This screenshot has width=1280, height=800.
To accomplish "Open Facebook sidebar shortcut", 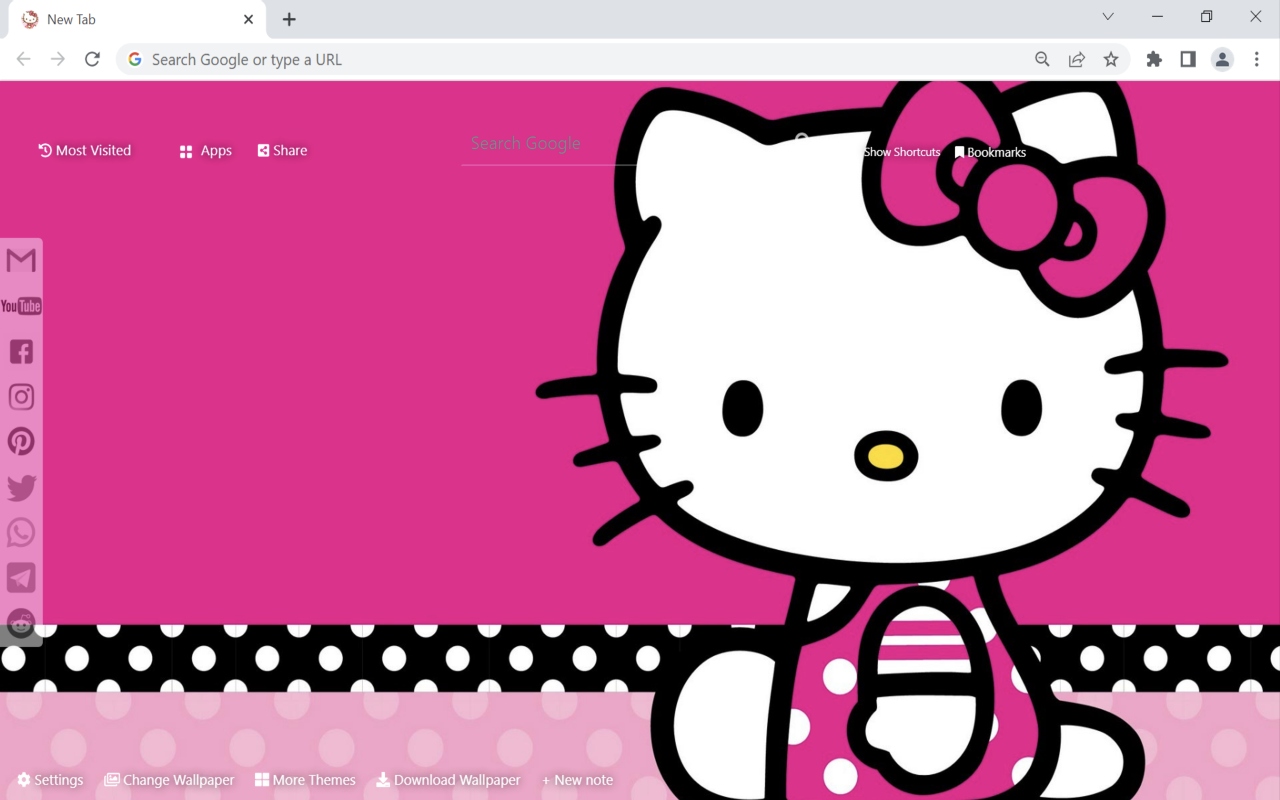I will click(21, 351).
